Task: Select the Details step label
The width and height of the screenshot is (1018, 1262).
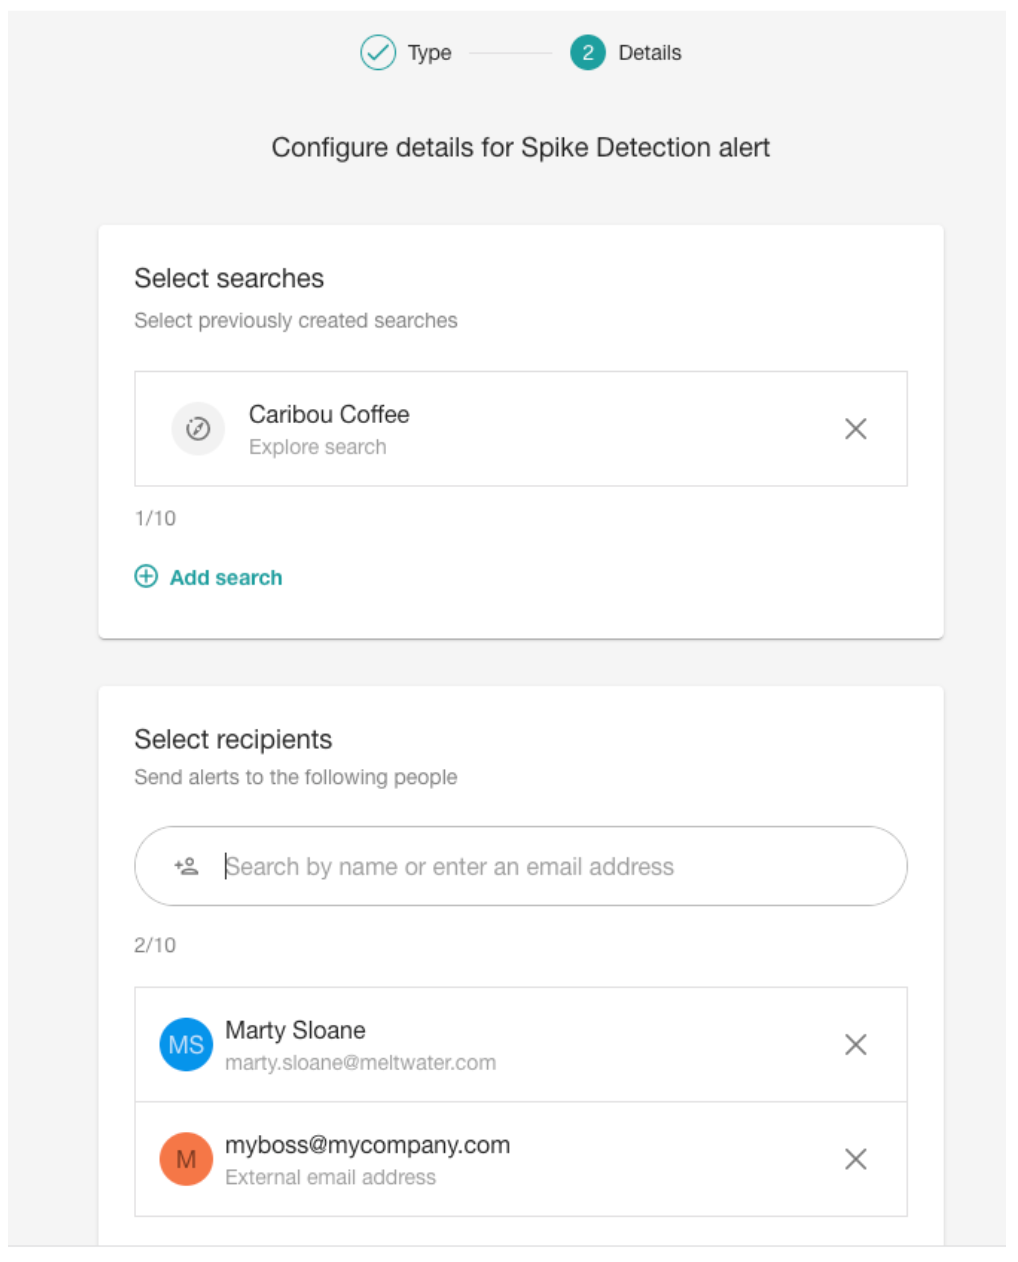Action: point(650,53)
